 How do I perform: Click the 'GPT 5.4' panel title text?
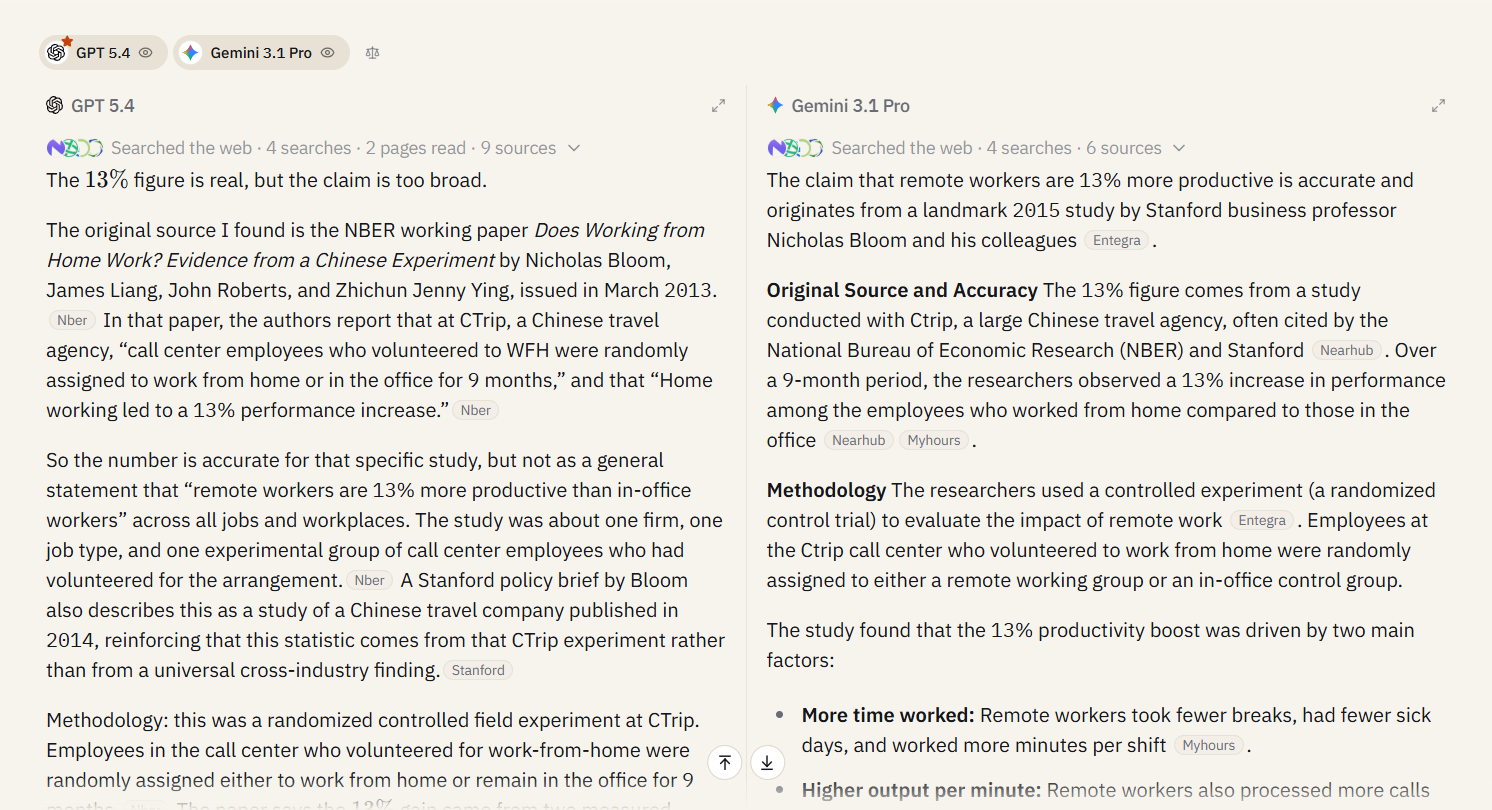103,106
